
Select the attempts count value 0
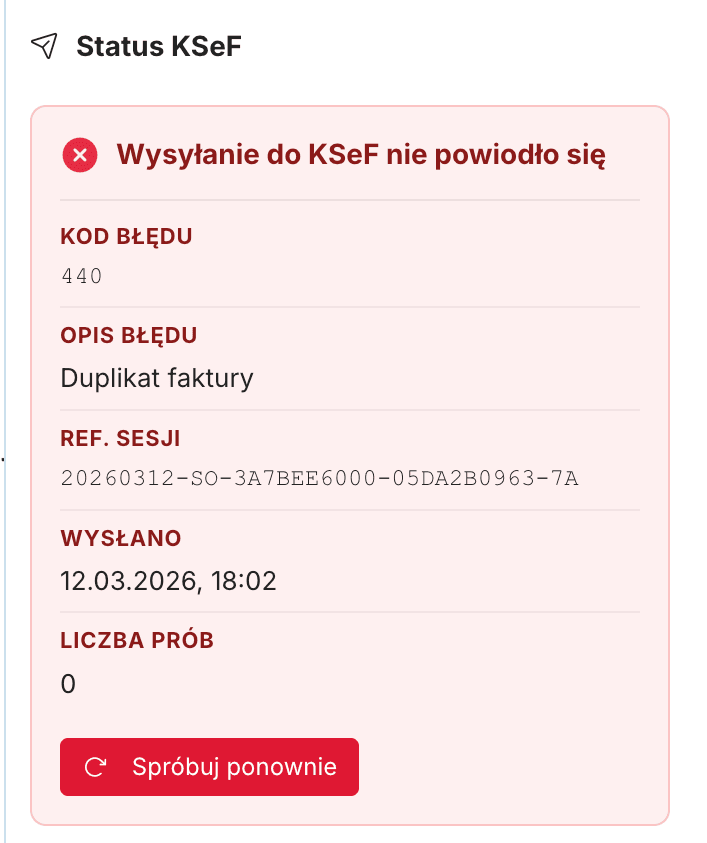68,684
